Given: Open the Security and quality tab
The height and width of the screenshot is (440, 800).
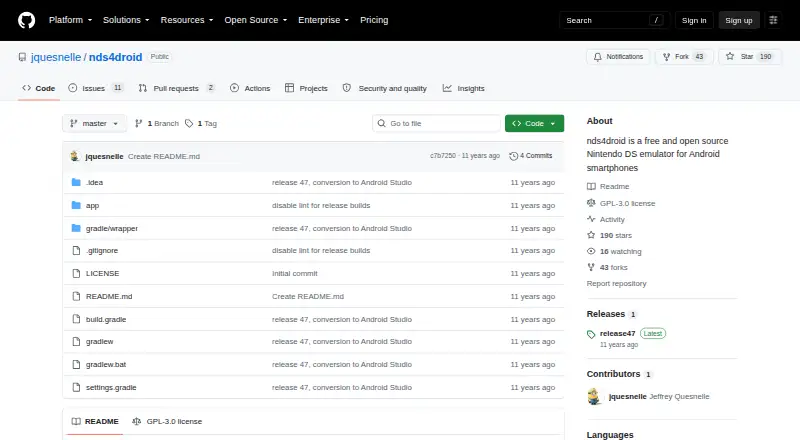Looking at the screenshot, I should tap(385, 88).
